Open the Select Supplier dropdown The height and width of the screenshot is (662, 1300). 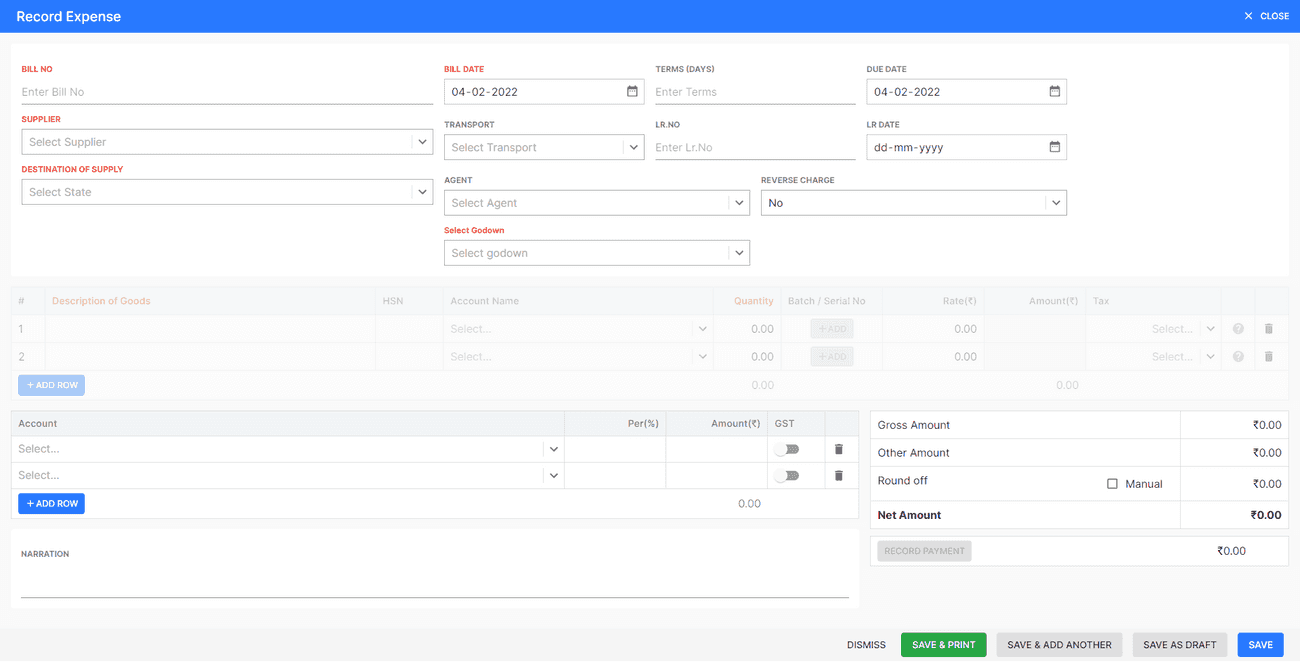(x=227, y=141)
